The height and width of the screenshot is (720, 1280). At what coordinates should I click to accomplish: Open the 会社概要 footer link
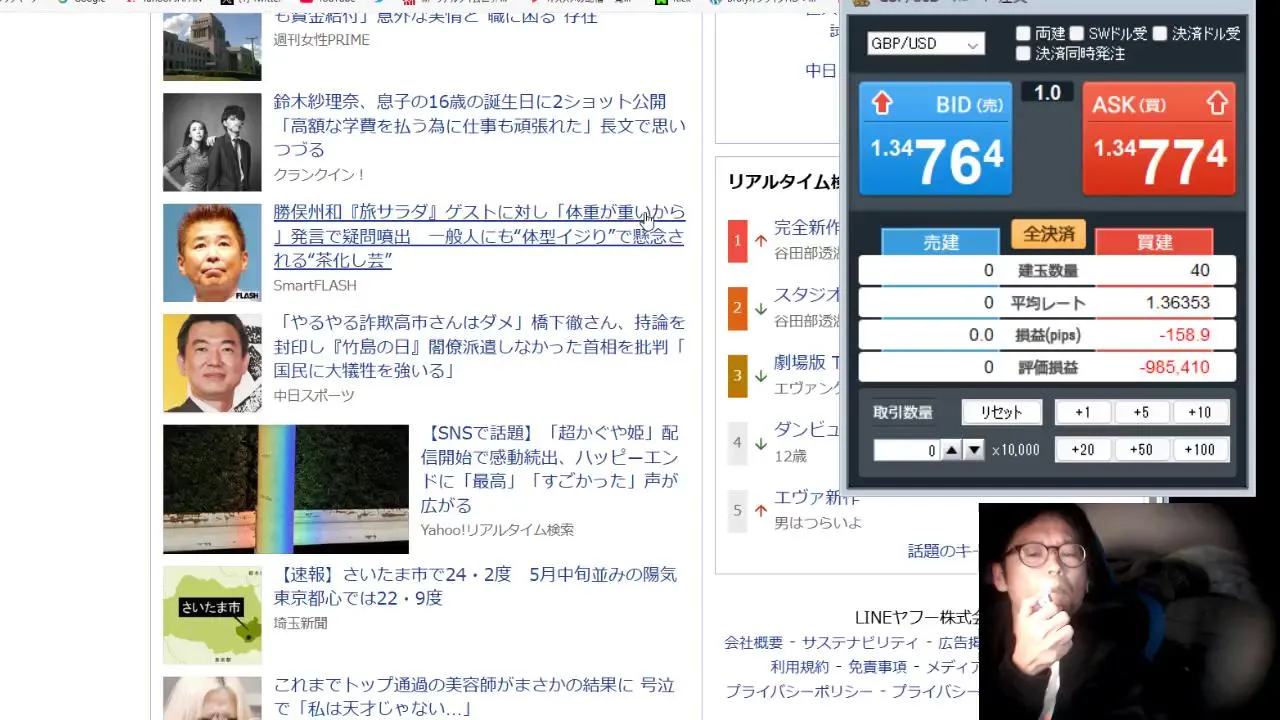pos(754,643)
